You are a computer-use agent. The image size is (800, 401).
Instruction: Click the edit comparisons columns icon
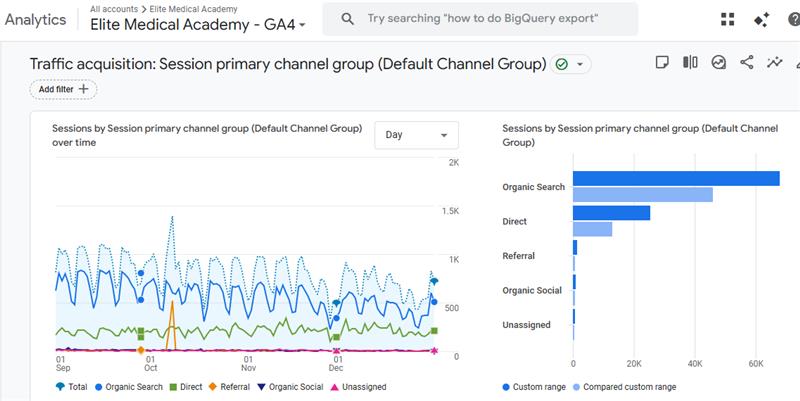(x=690, y=62)
